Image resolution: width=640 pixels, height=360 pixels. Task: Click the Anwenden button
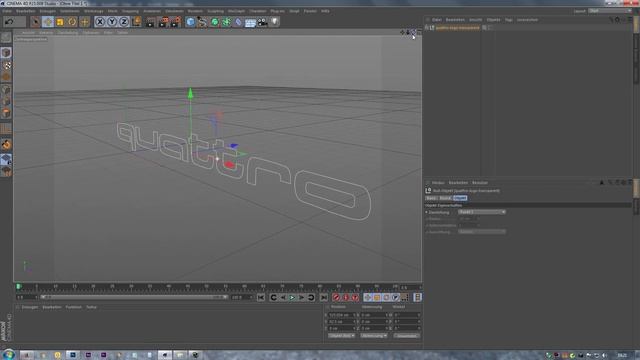tap(407, 336)
